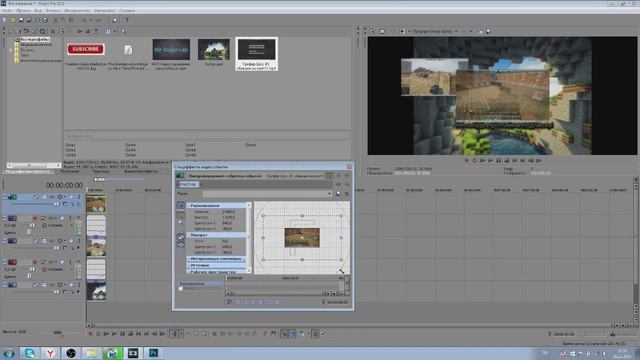Collapse the Расположение section header

tap(216, 206)
